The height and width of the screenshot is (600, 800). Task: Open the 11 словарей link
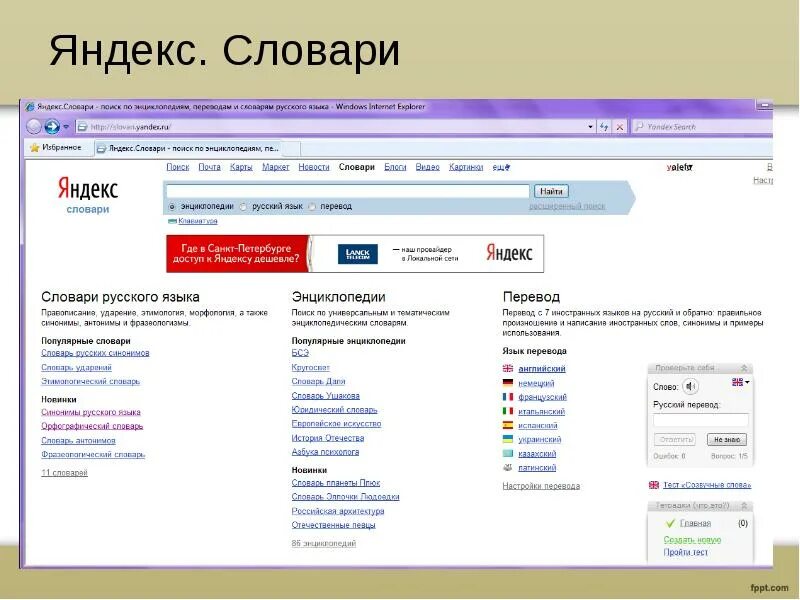[x=64, y=473]
